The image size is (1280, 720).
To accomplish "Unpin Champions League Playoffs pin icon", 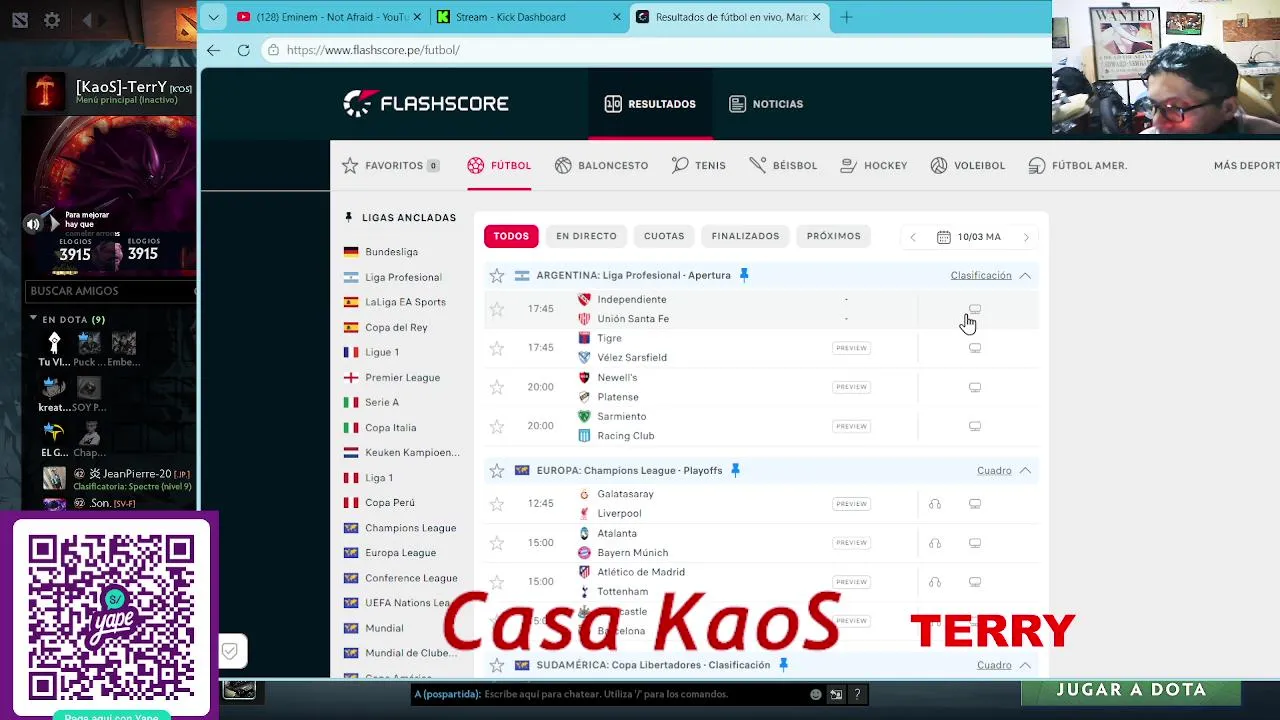I will (x=735, y=470).
